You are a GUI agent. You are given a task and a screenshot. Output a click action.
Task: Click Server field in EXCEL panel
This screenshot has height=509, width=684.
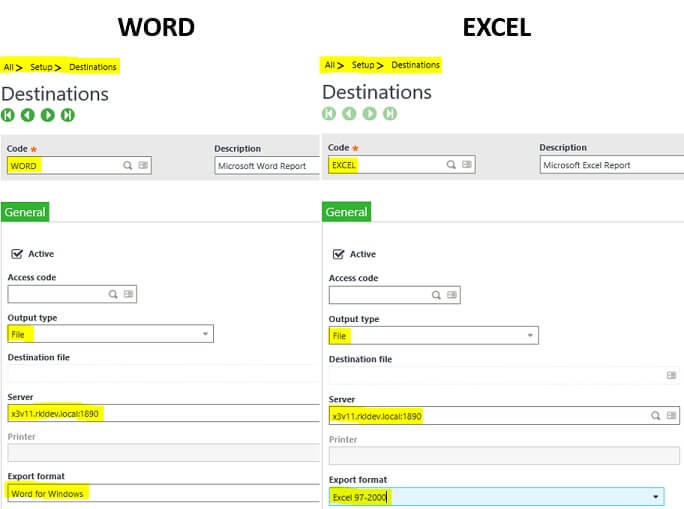point(504,416)
